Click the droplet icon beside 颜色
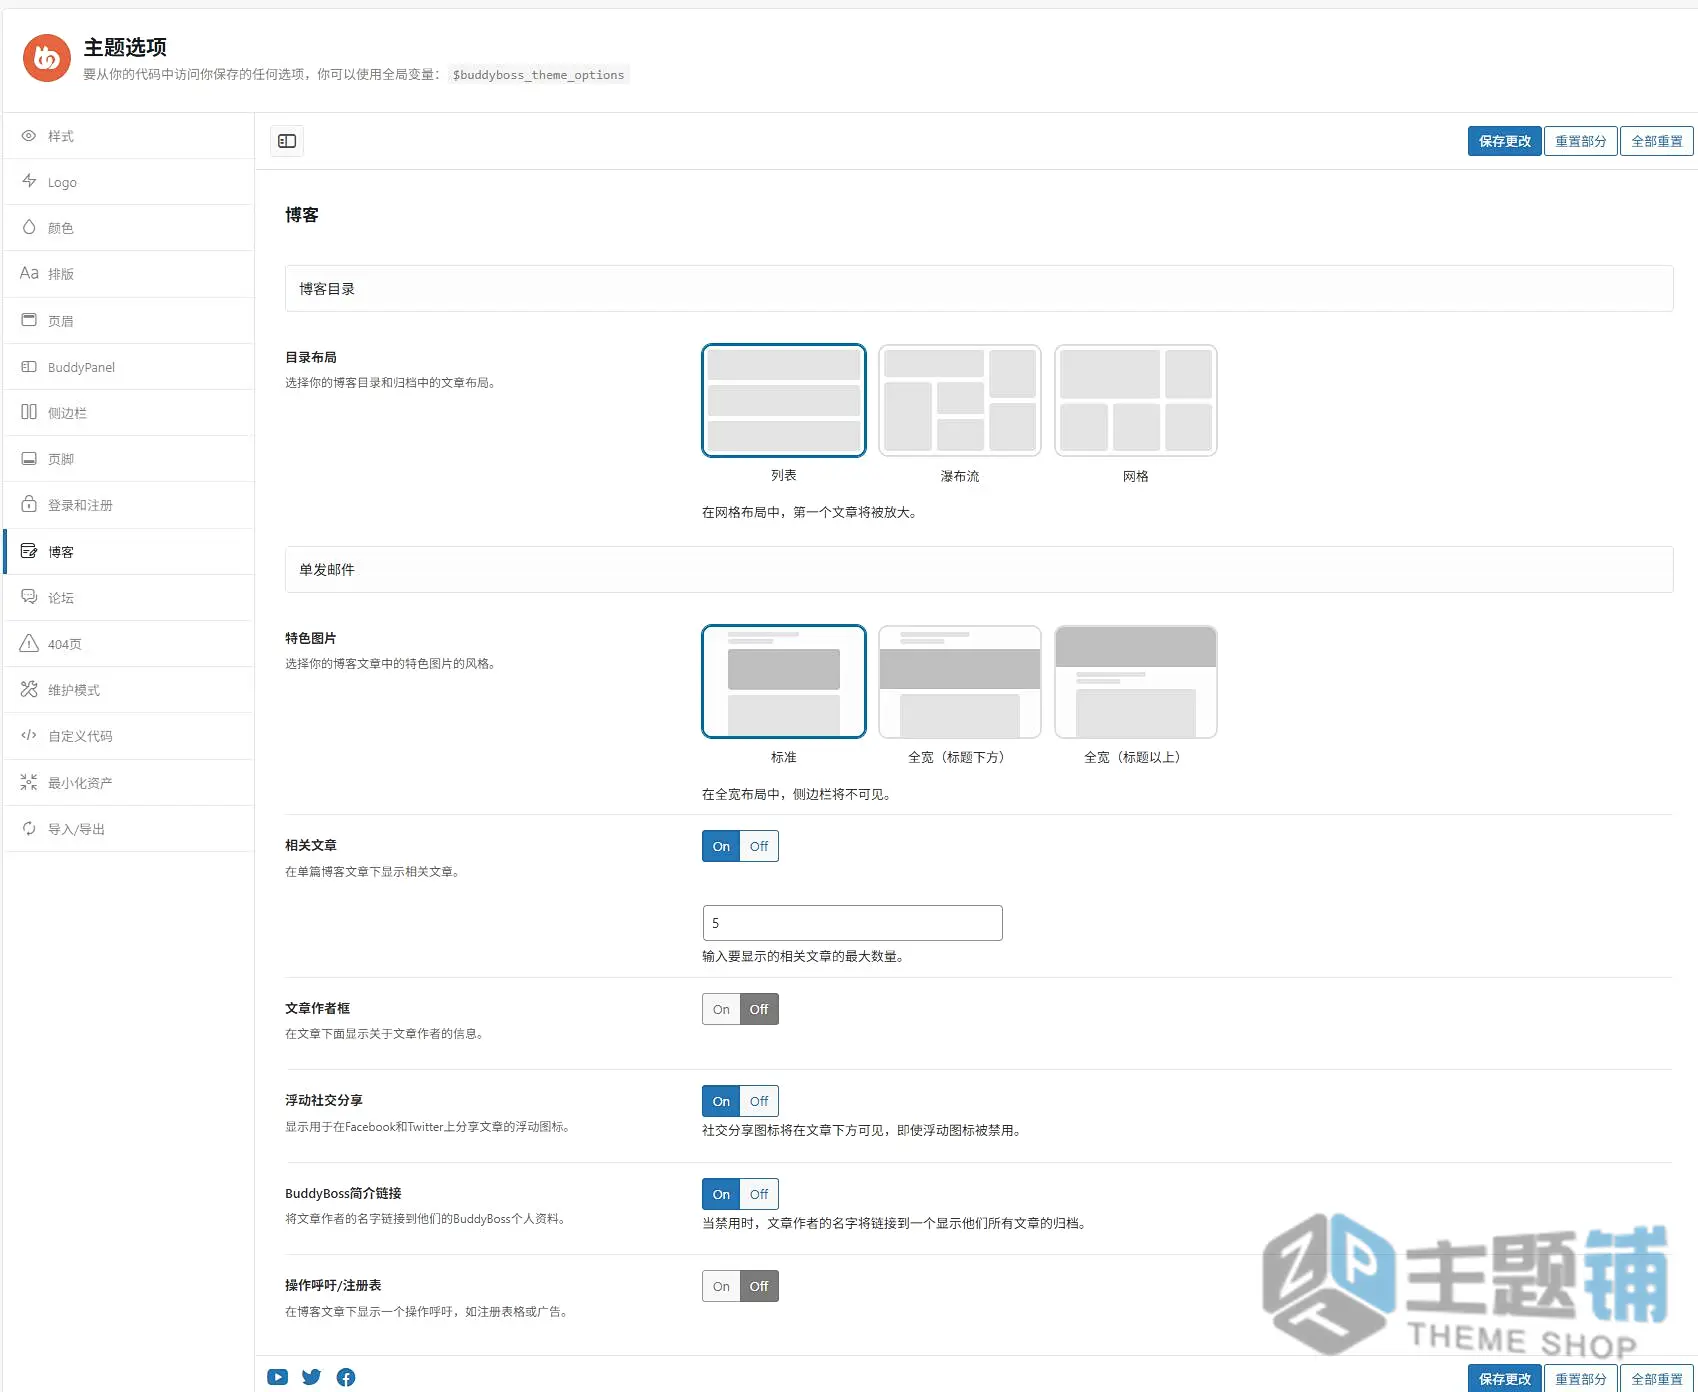This screenshot has width=1698, height=1392. 29,227
